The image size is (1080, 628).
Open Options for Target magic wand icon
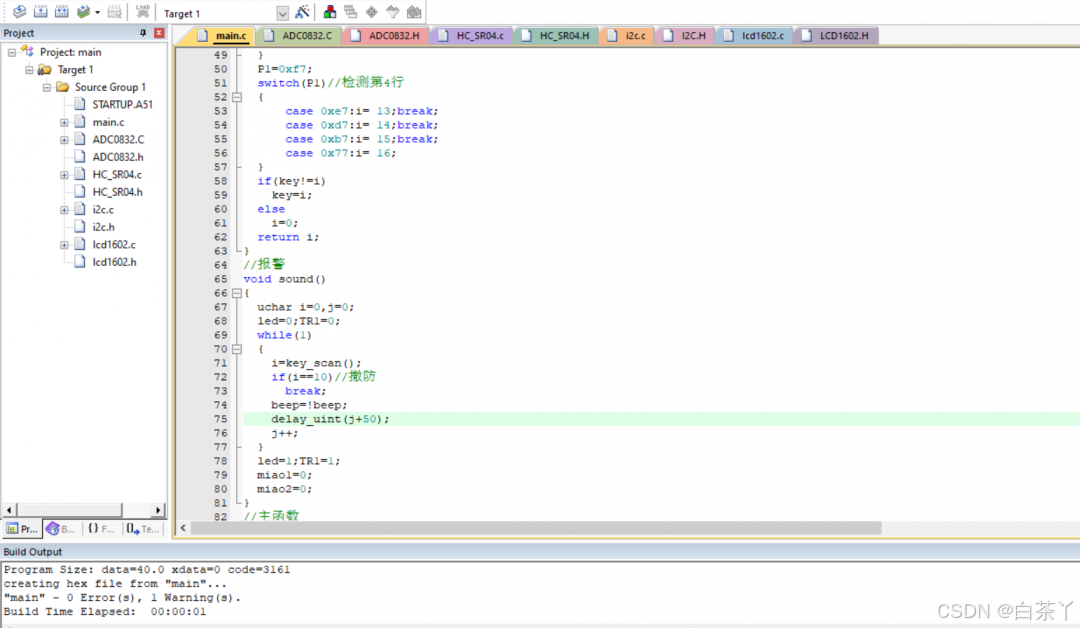302,13
